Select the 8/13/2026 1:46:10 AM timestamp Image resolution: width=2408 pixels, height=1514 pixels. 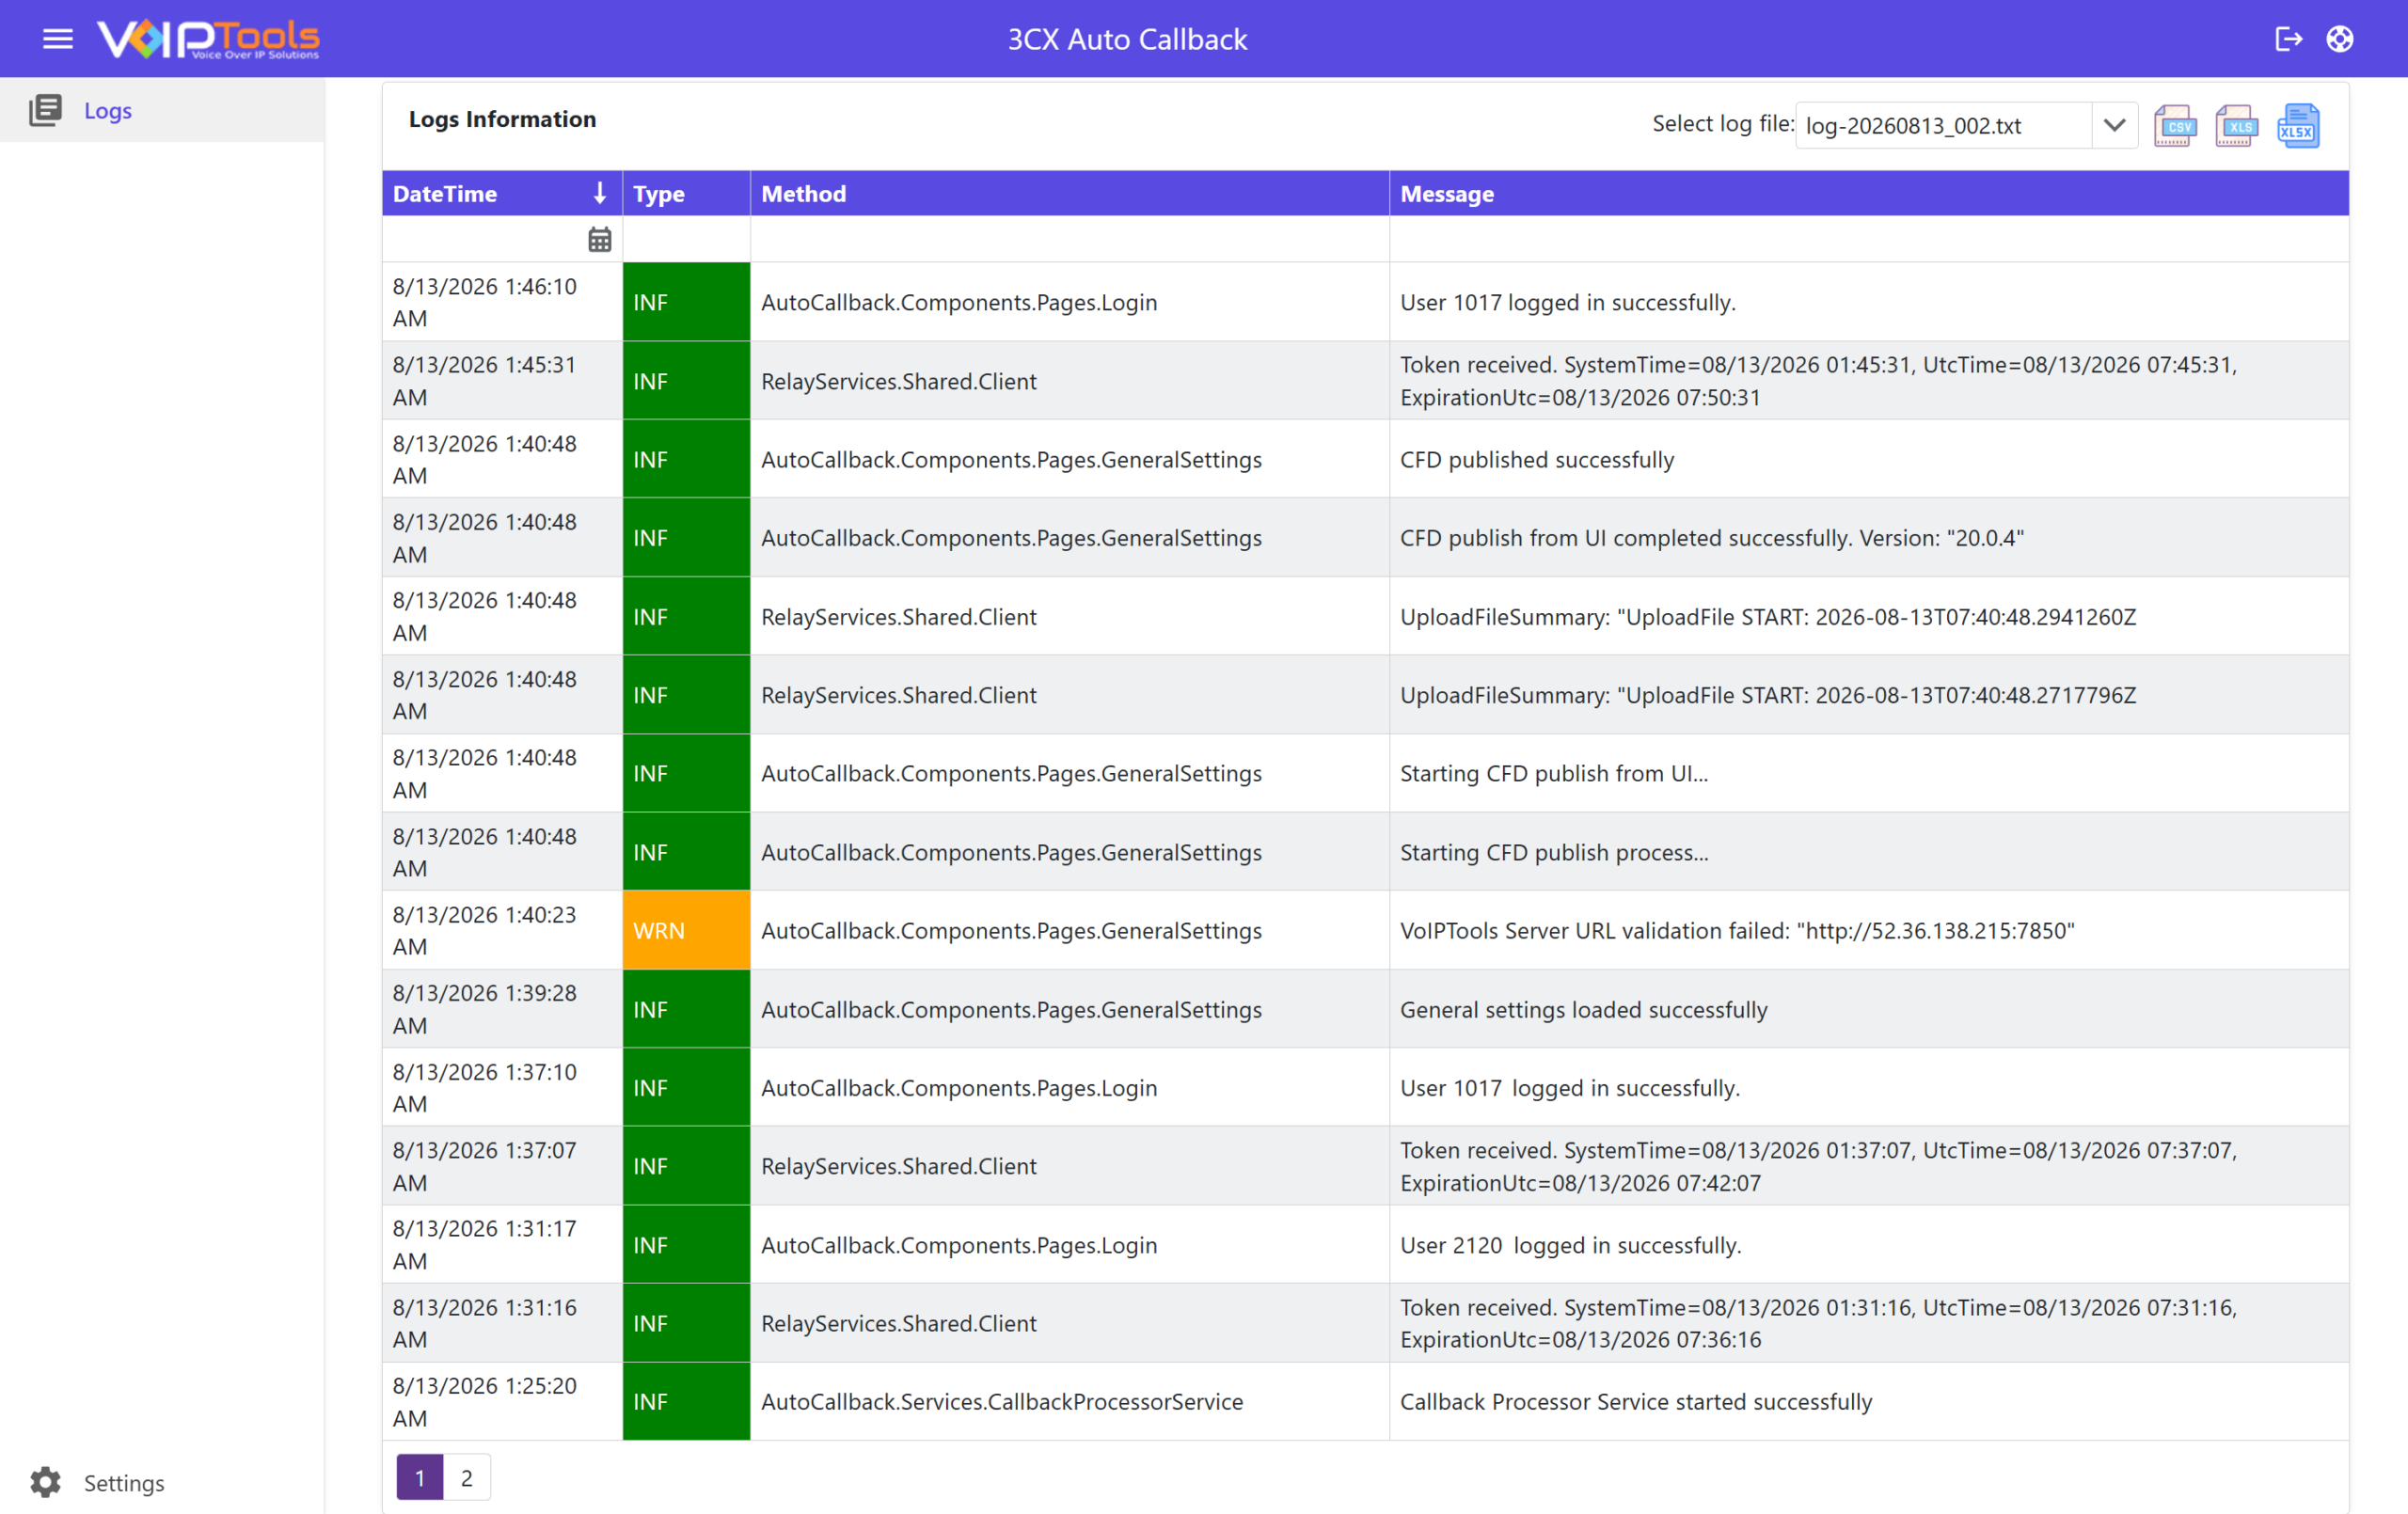pos(485,302)
